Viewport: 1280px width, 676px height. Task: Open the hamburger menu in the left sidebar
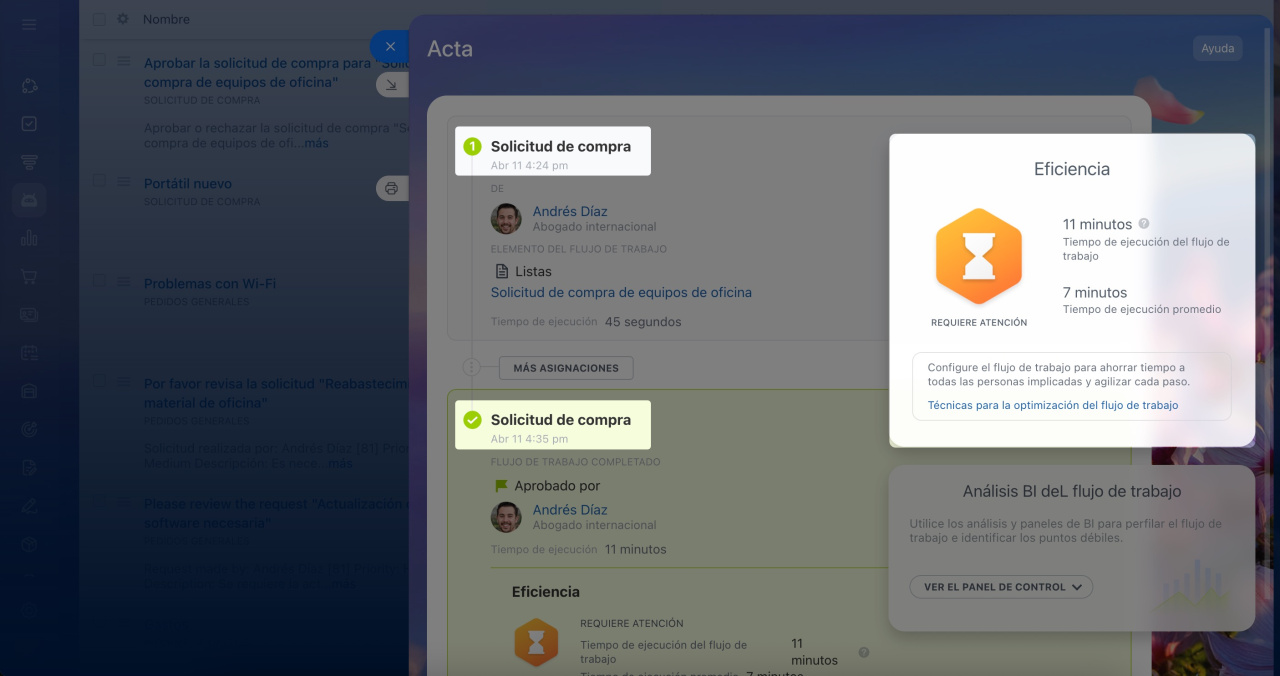click(x=29, y=24)
